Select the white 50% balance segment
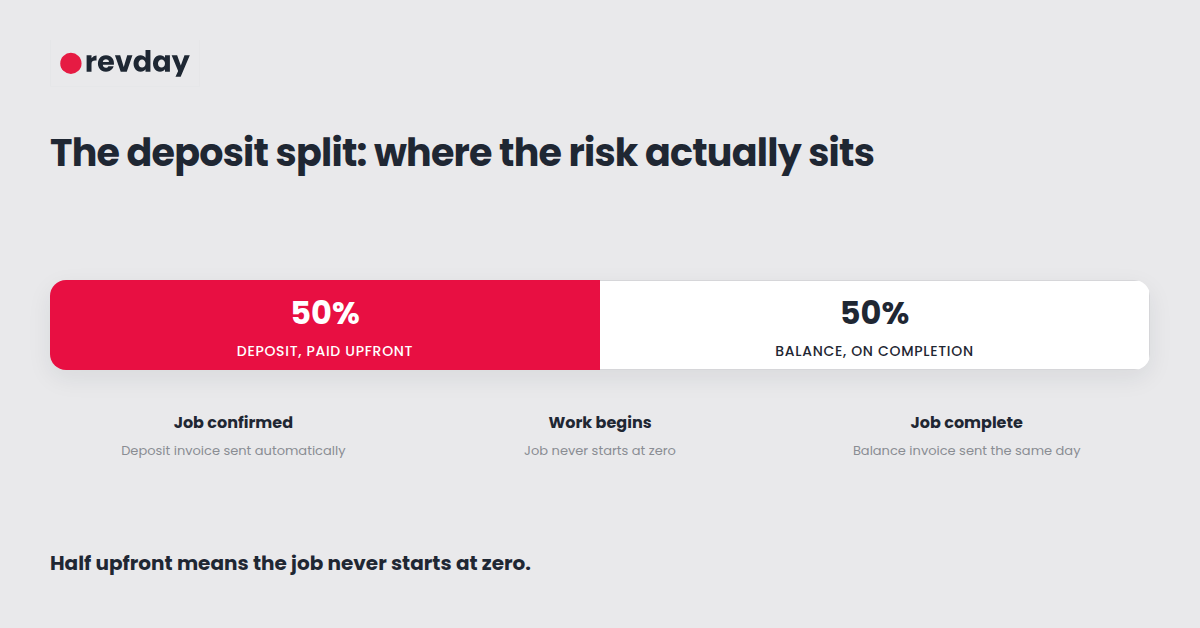The image size is (1200, 628). click(875, 325)
